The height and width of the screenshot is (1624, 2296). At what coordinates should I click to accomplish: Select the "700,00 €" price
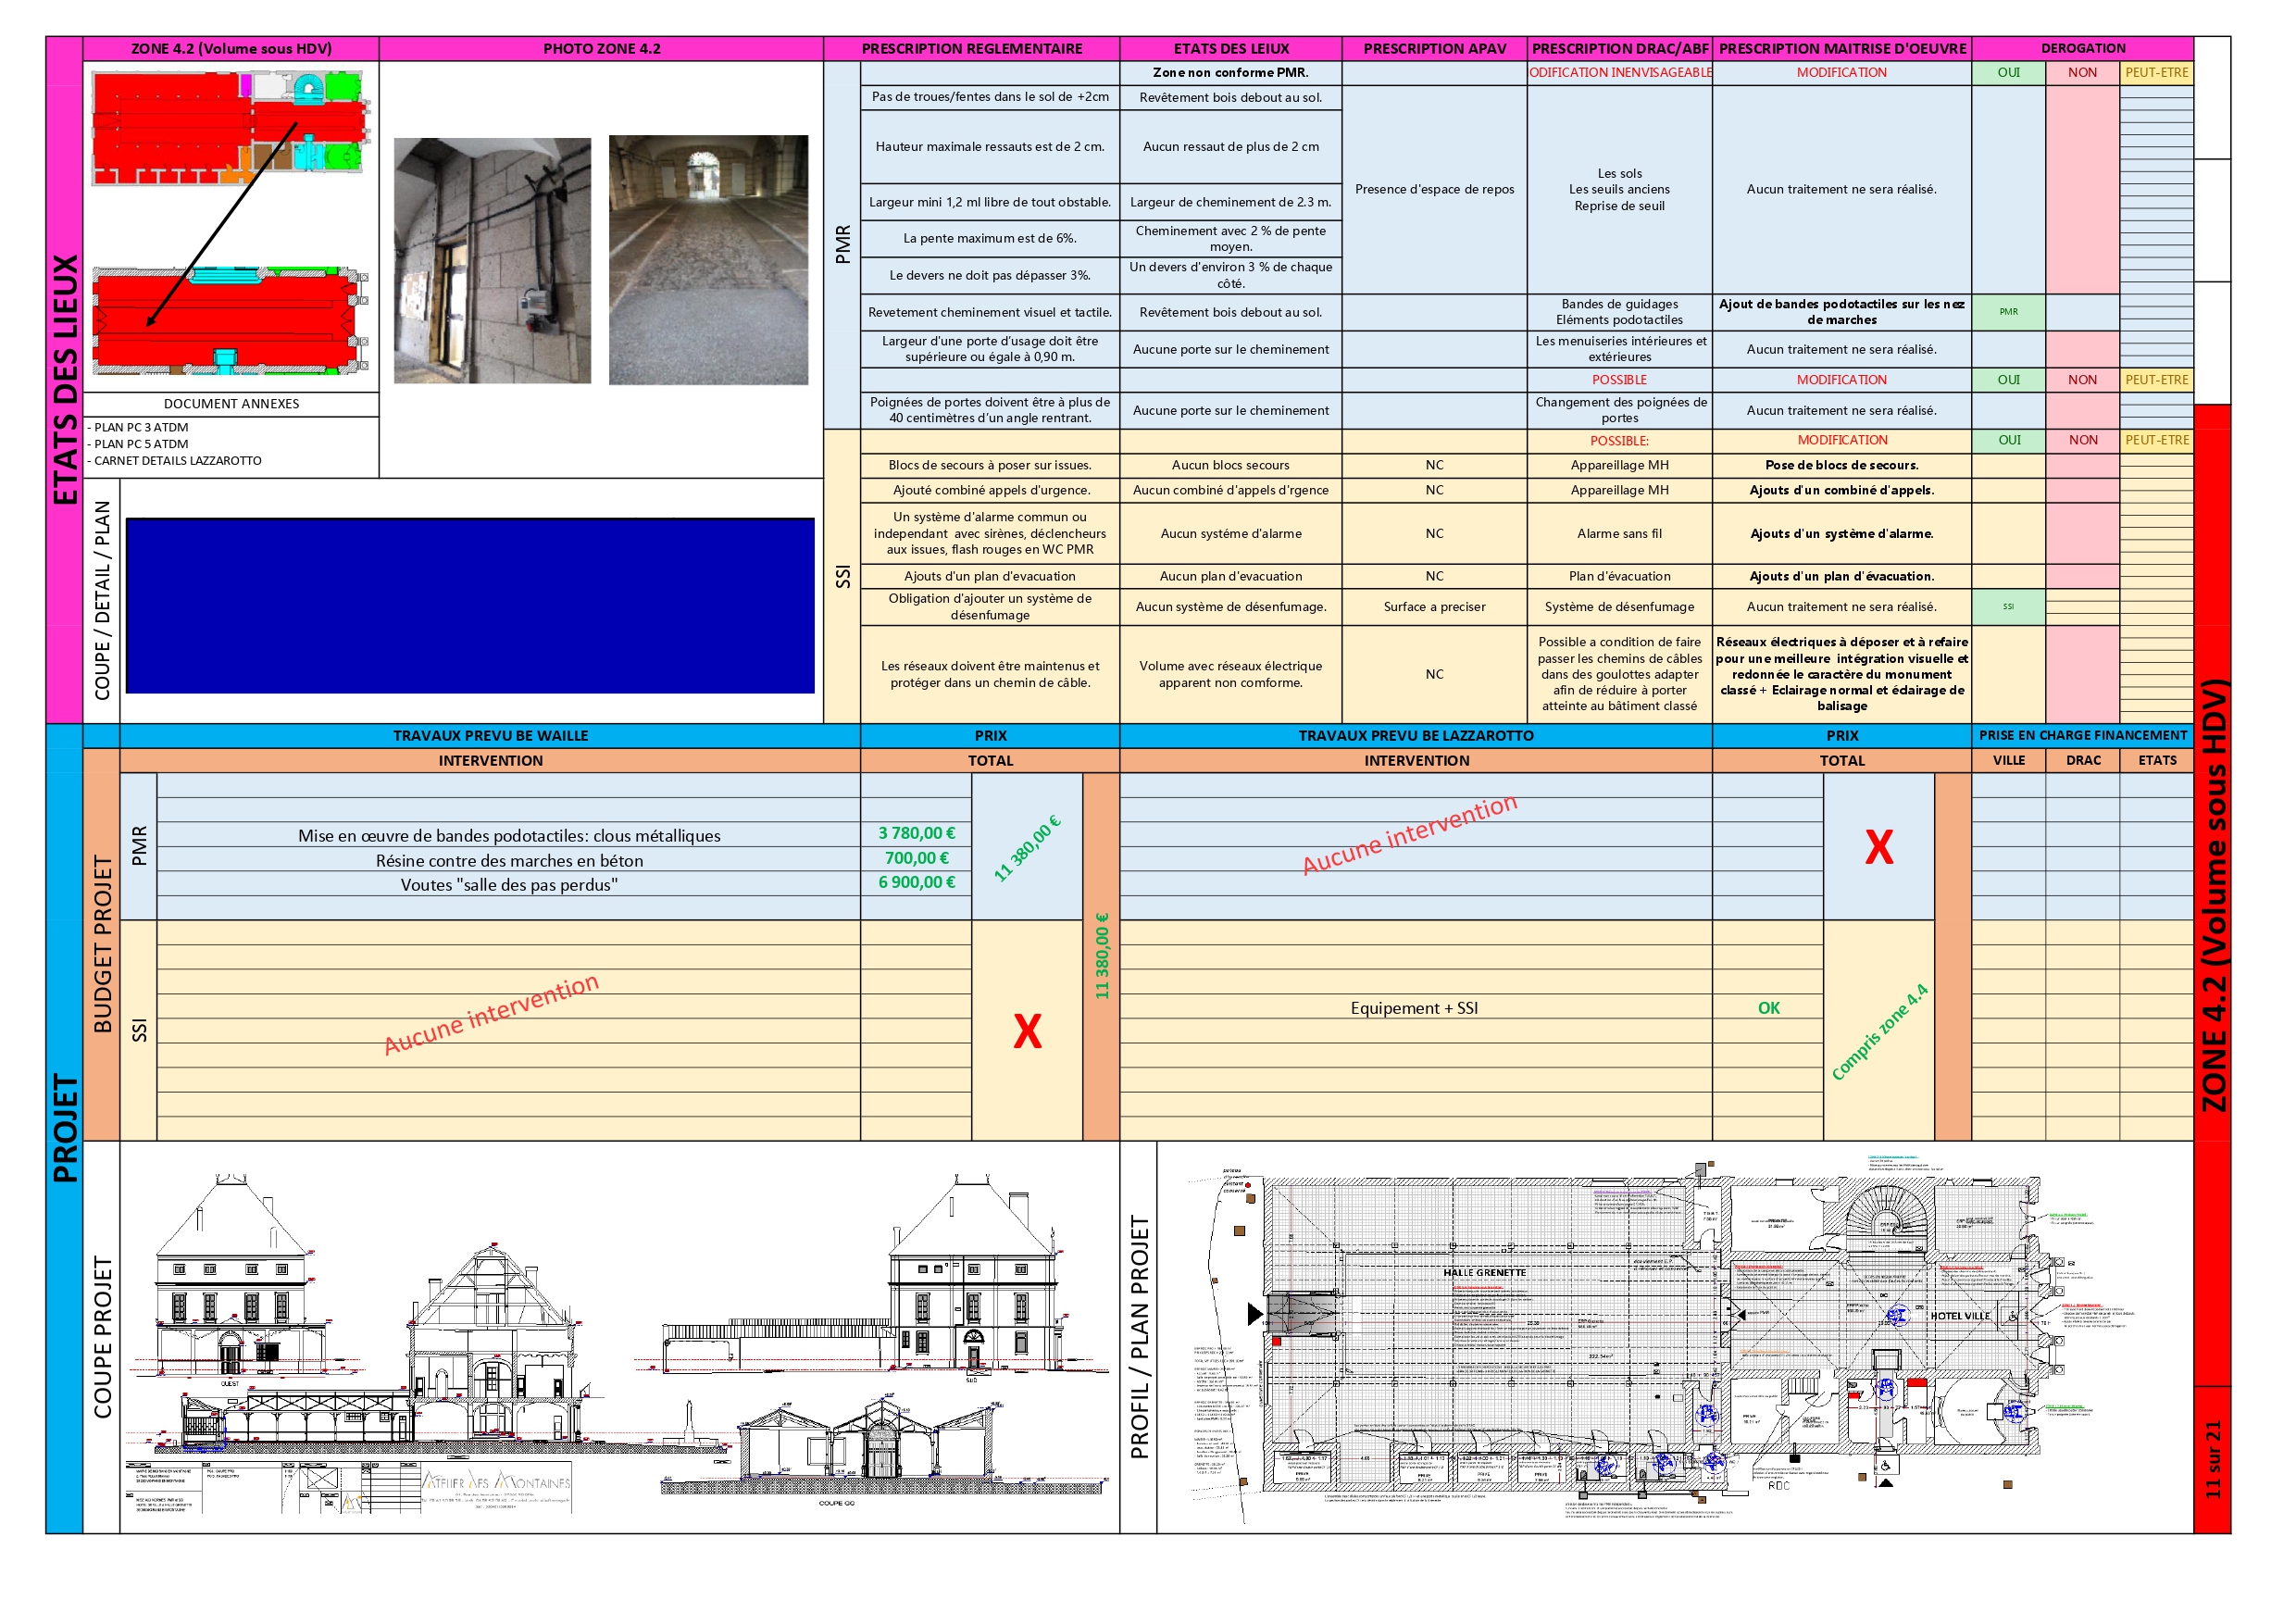click(916, 858)
